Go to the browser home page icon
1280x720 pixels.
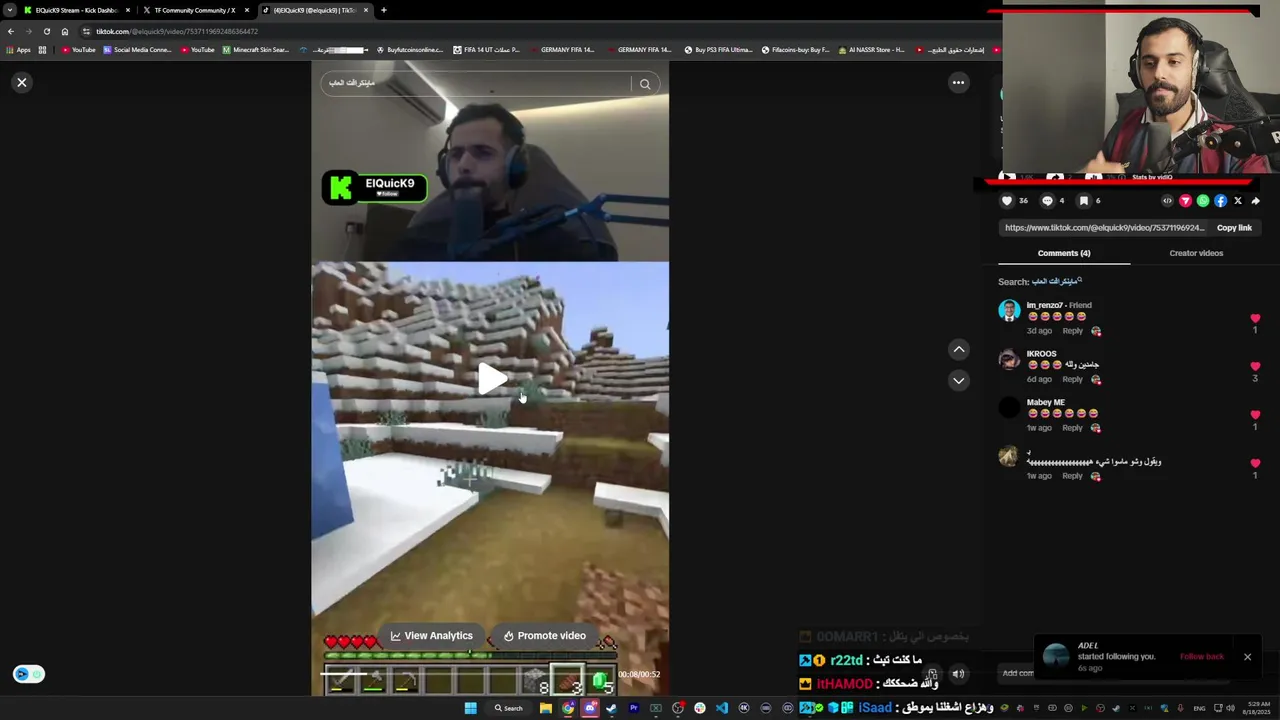65,31
